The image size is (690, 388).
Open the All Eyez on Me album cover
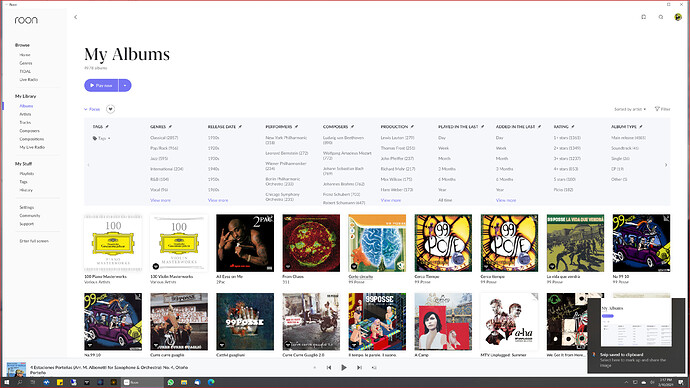click(245, 243)
